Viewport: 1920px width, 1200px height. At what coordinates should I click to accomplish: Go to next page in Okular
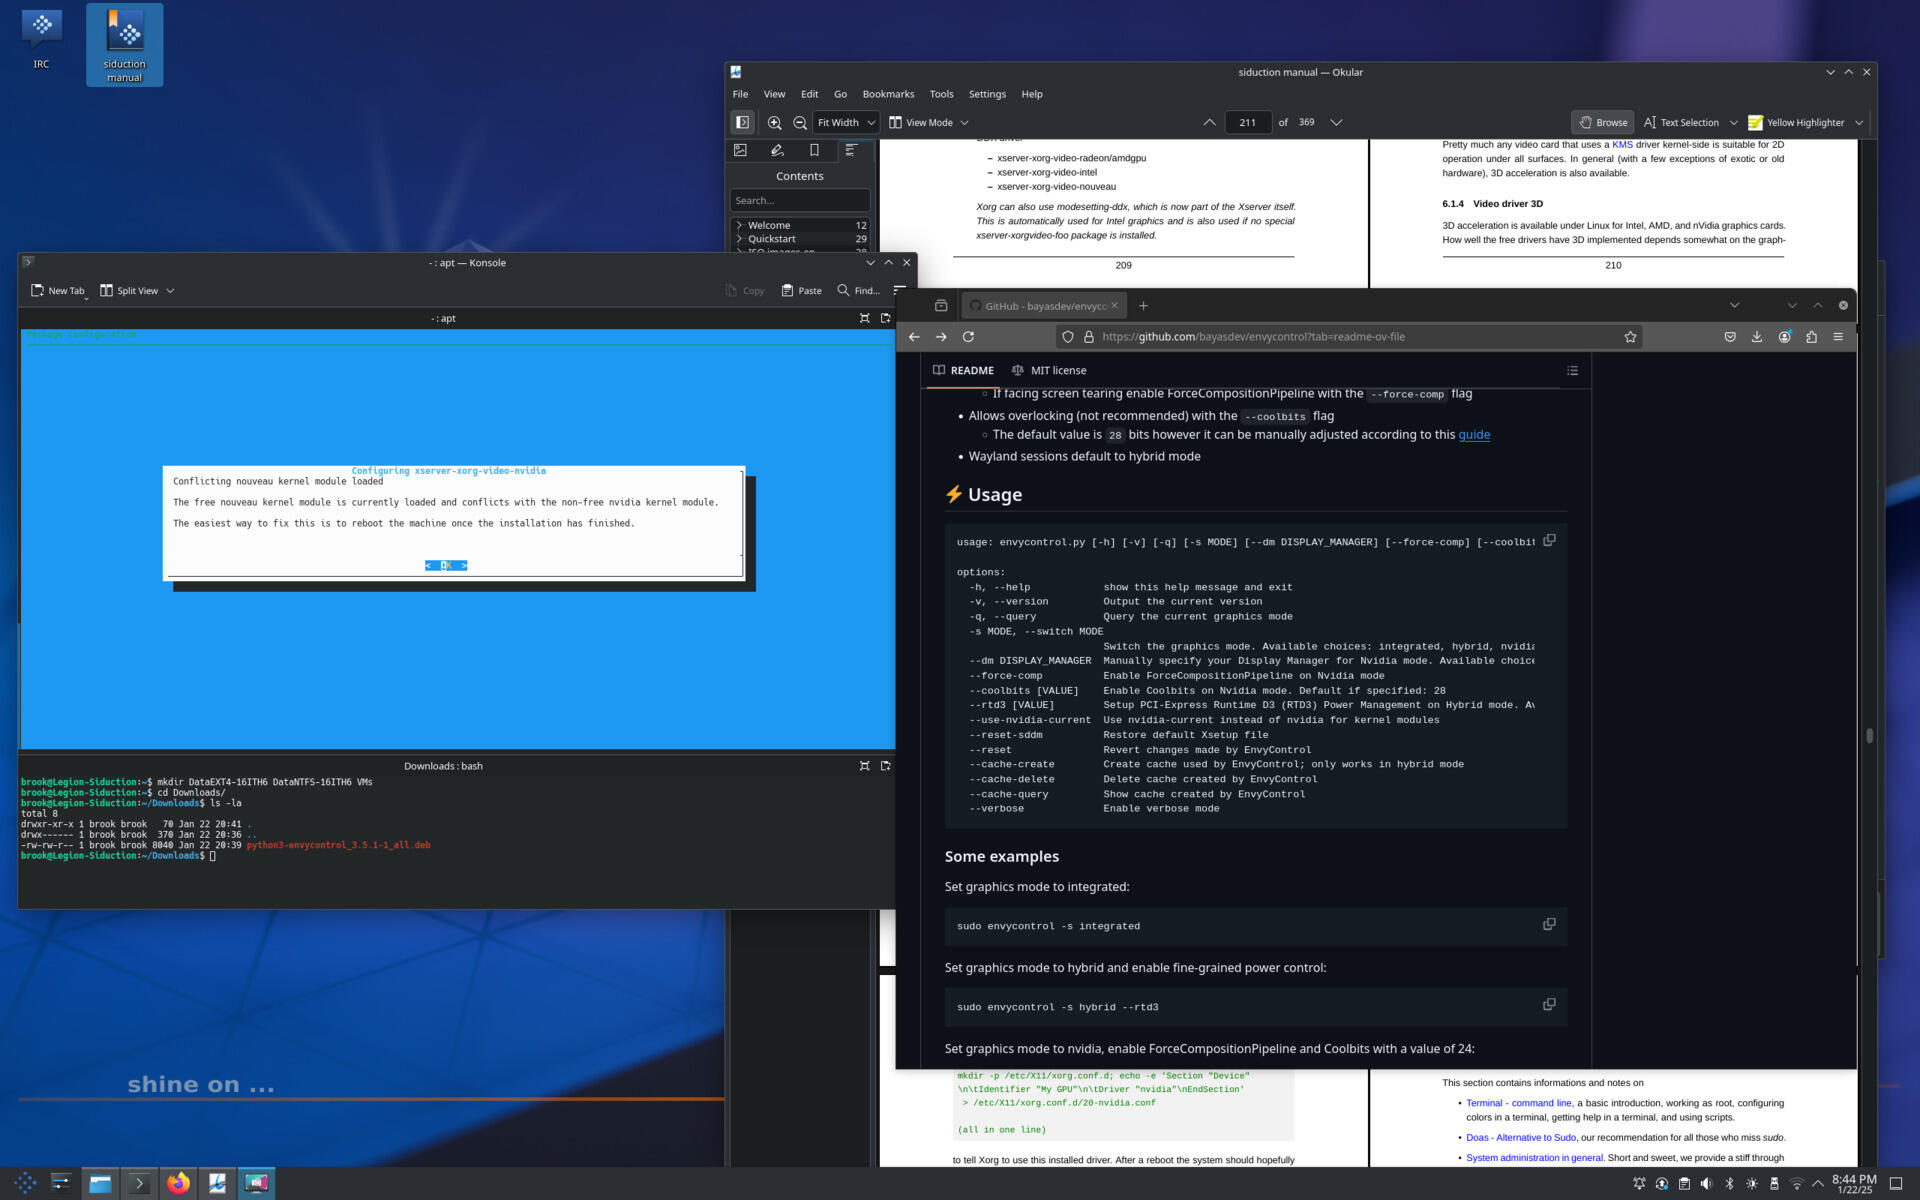click(x=1336, y=122)
